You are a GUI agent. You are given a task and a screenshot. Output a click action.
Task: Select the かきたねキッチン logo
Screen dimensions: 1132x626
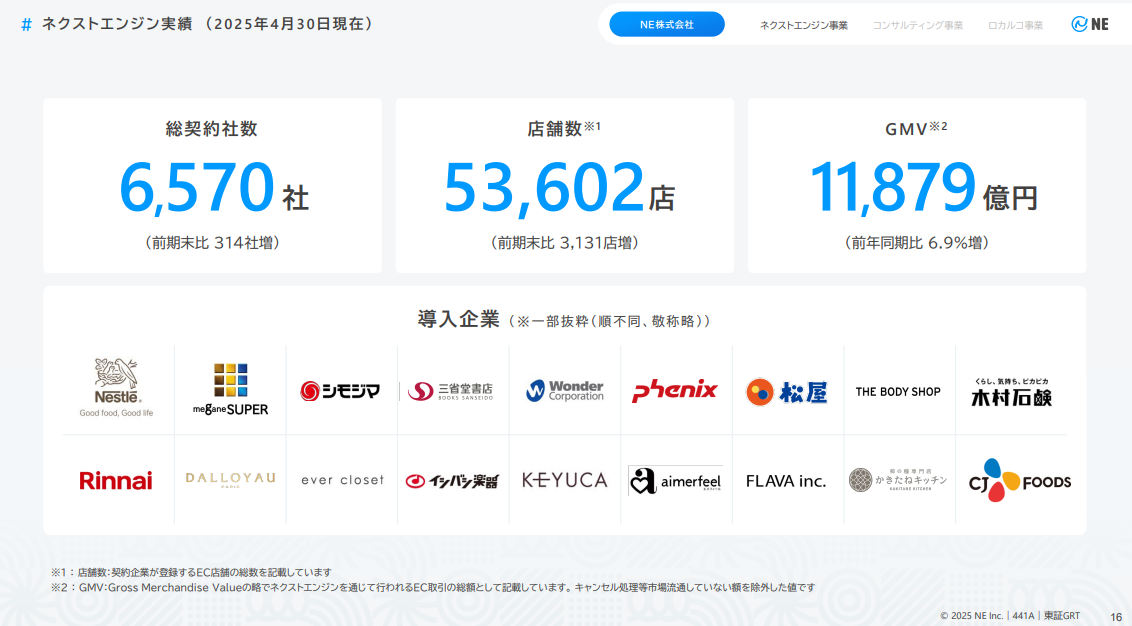[x=898, y=479]
